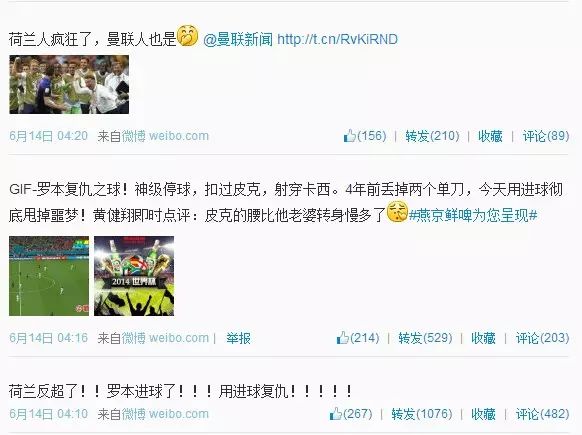
Task: Like the 04:20 post with 156 thumbs-up
Action: 365,136
